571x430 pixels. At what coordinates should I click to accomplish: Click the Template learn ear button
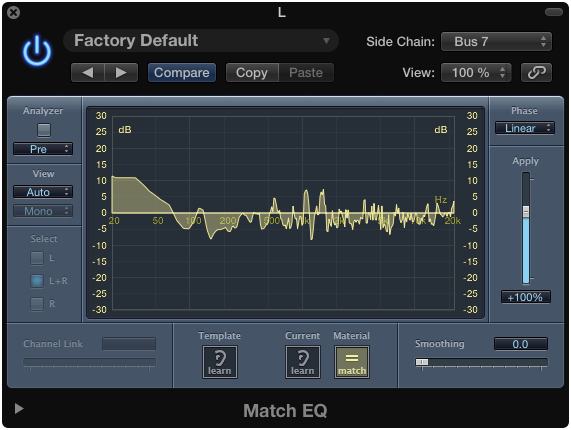point(220,362)
